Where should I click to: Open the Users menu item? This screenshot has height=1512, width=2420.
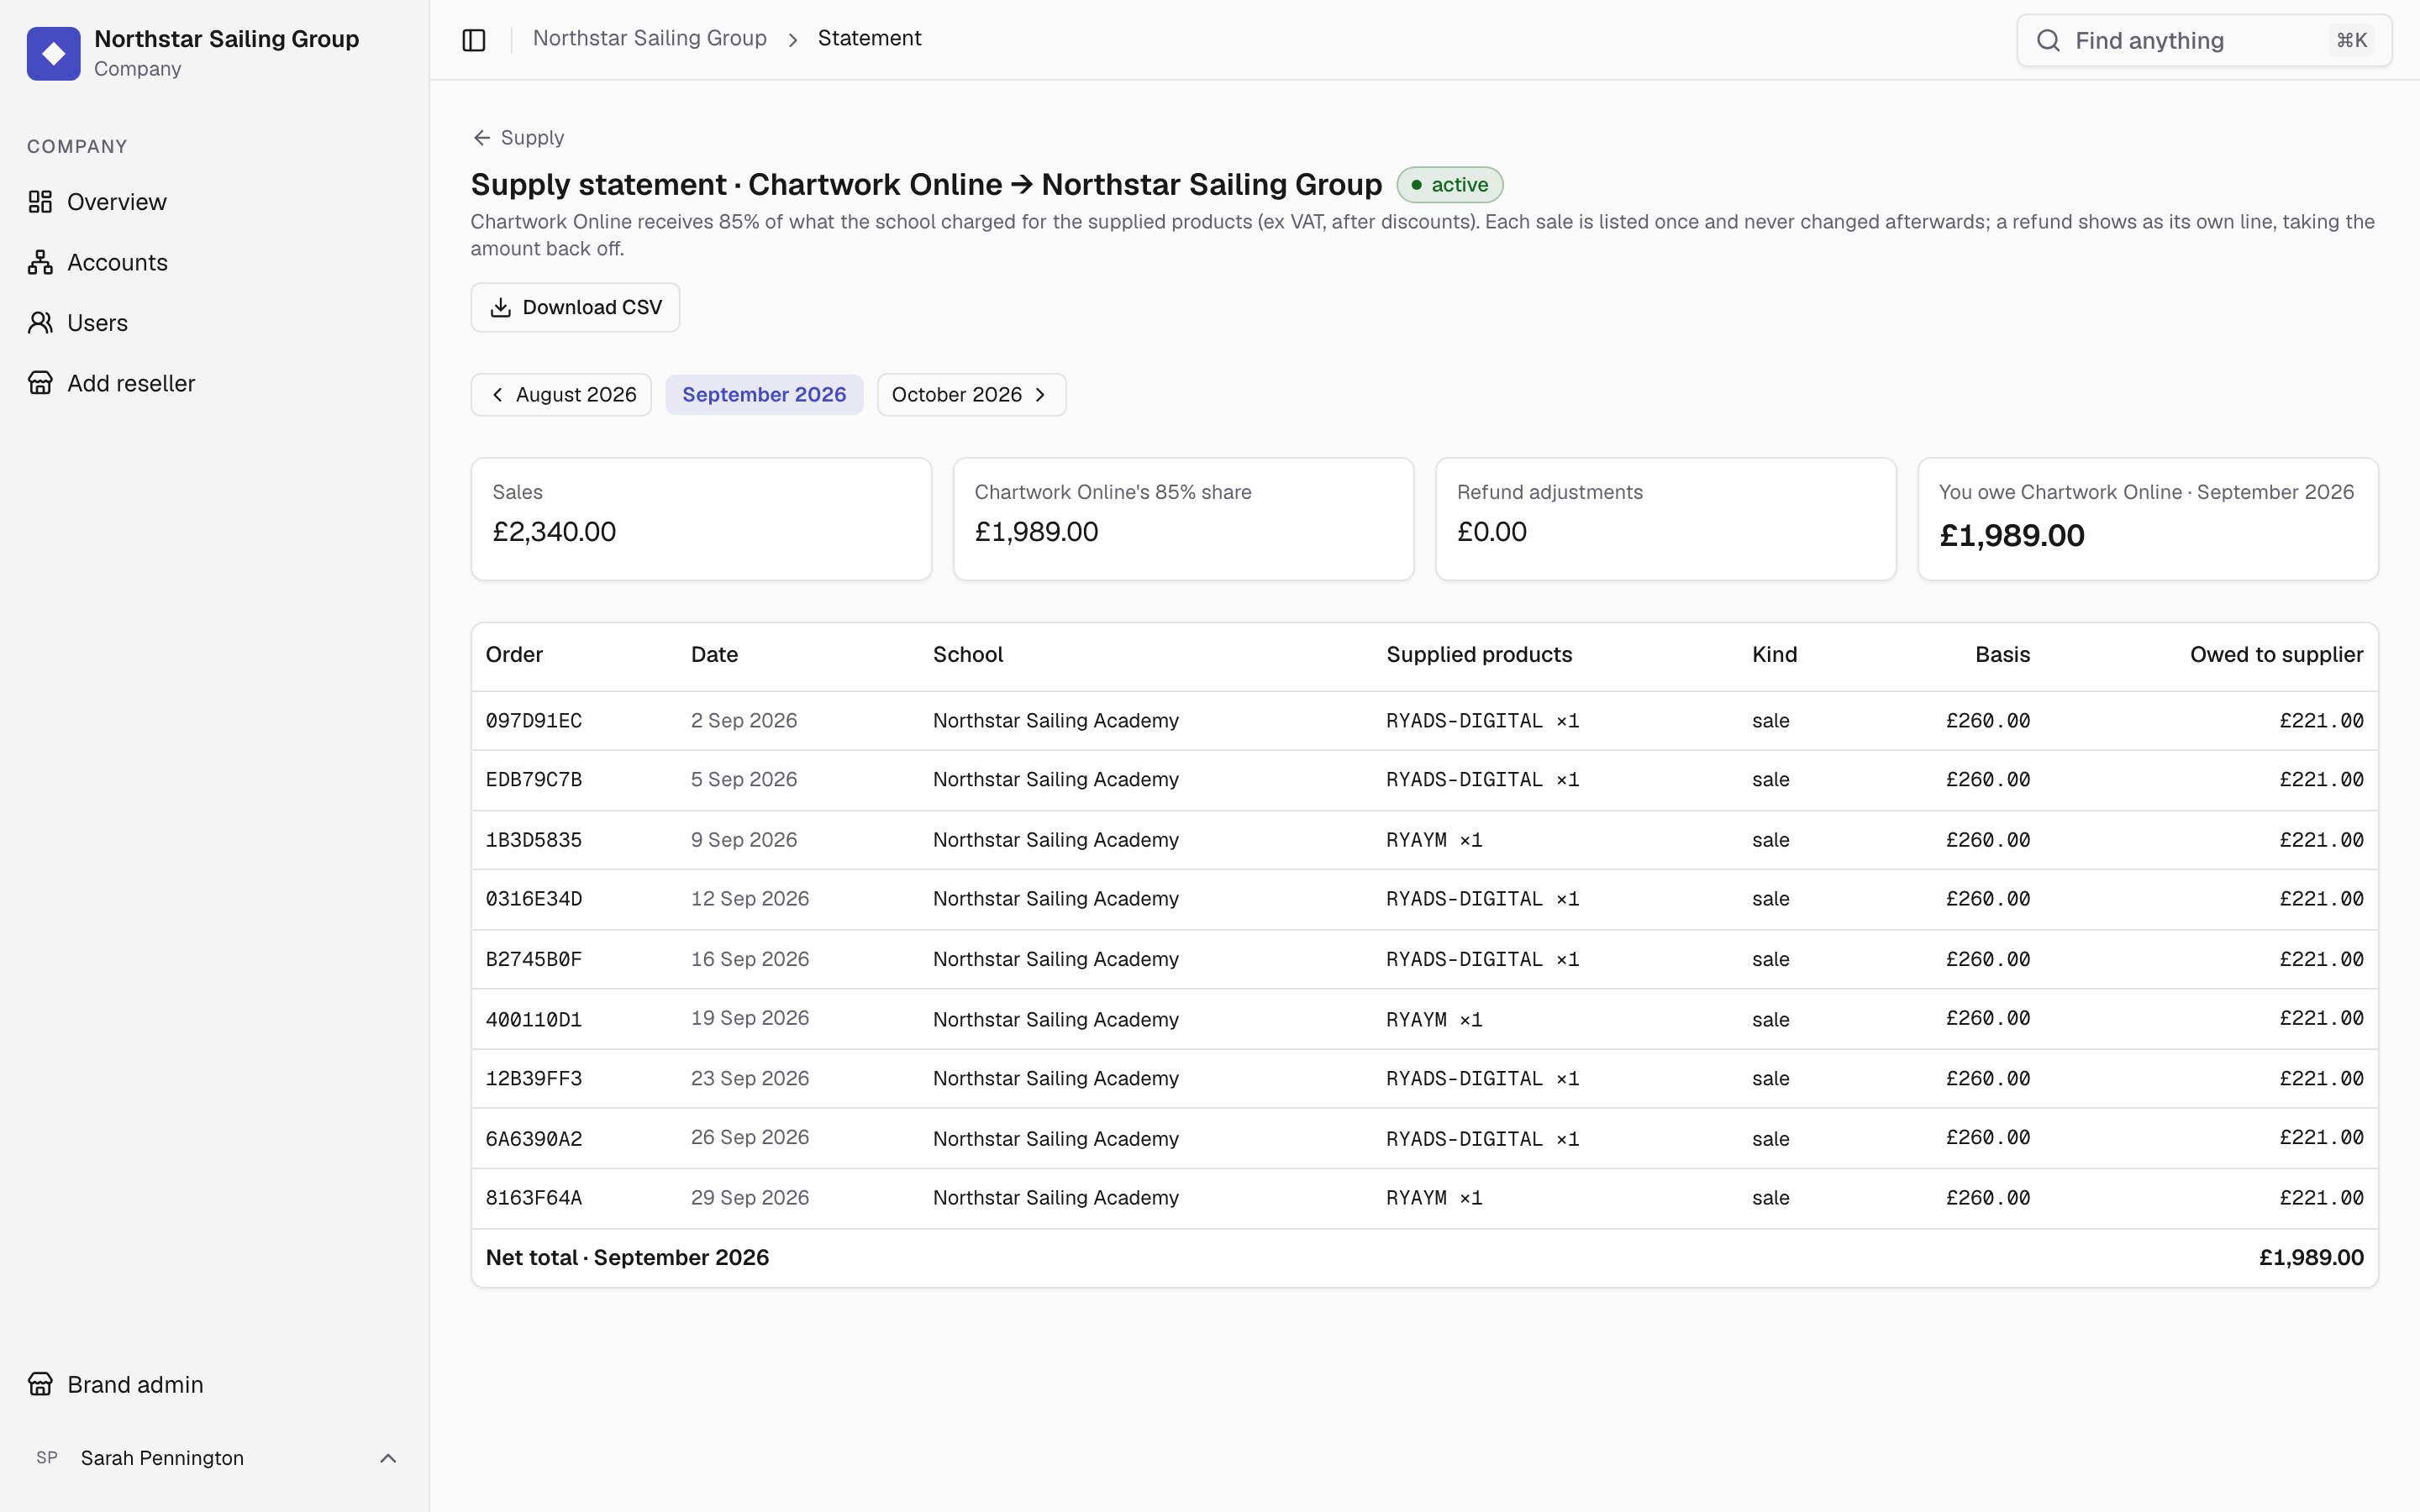(214, 323)
